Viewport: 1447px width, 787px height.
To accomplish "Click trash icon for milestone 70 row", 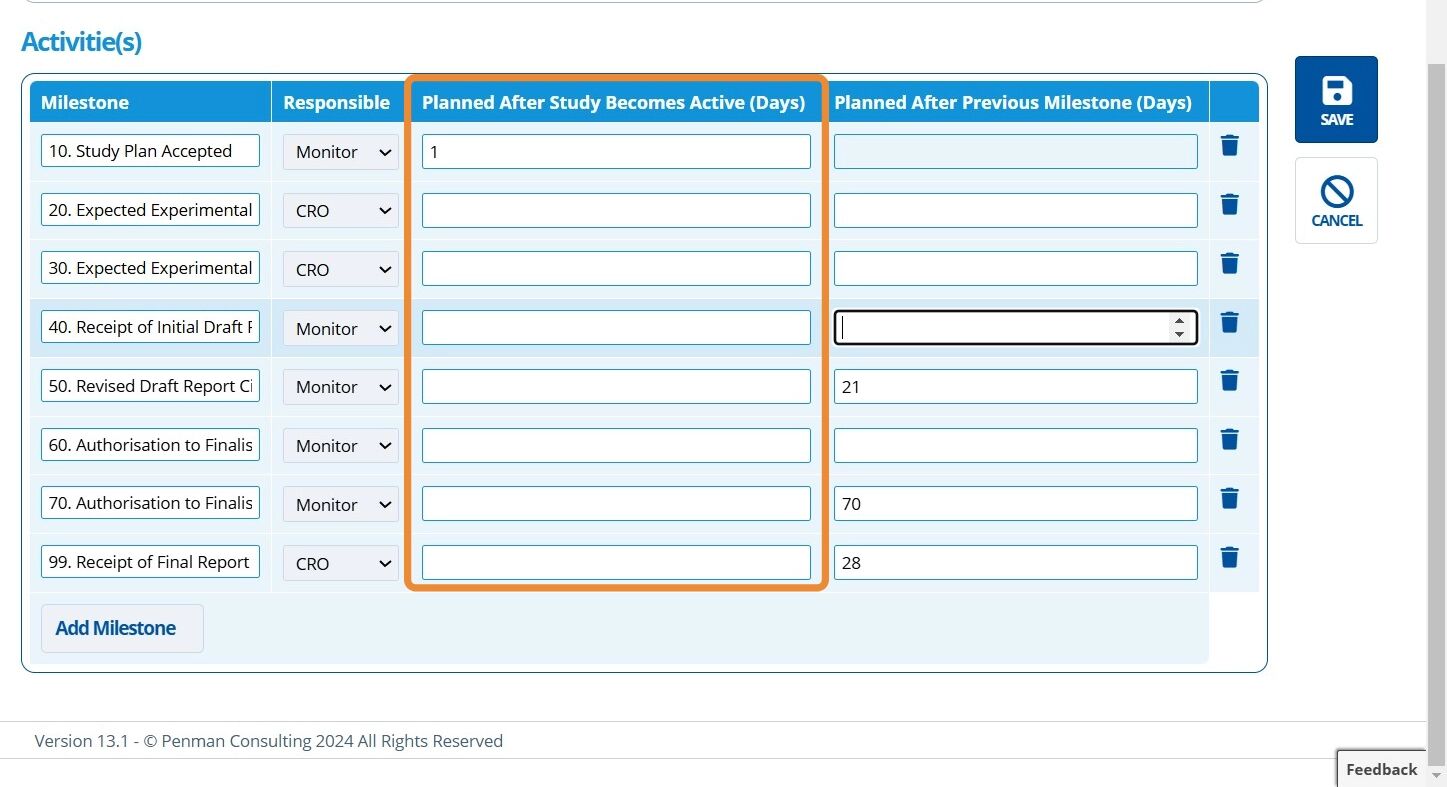I will pyautogui.click(x=1230, y=498).
